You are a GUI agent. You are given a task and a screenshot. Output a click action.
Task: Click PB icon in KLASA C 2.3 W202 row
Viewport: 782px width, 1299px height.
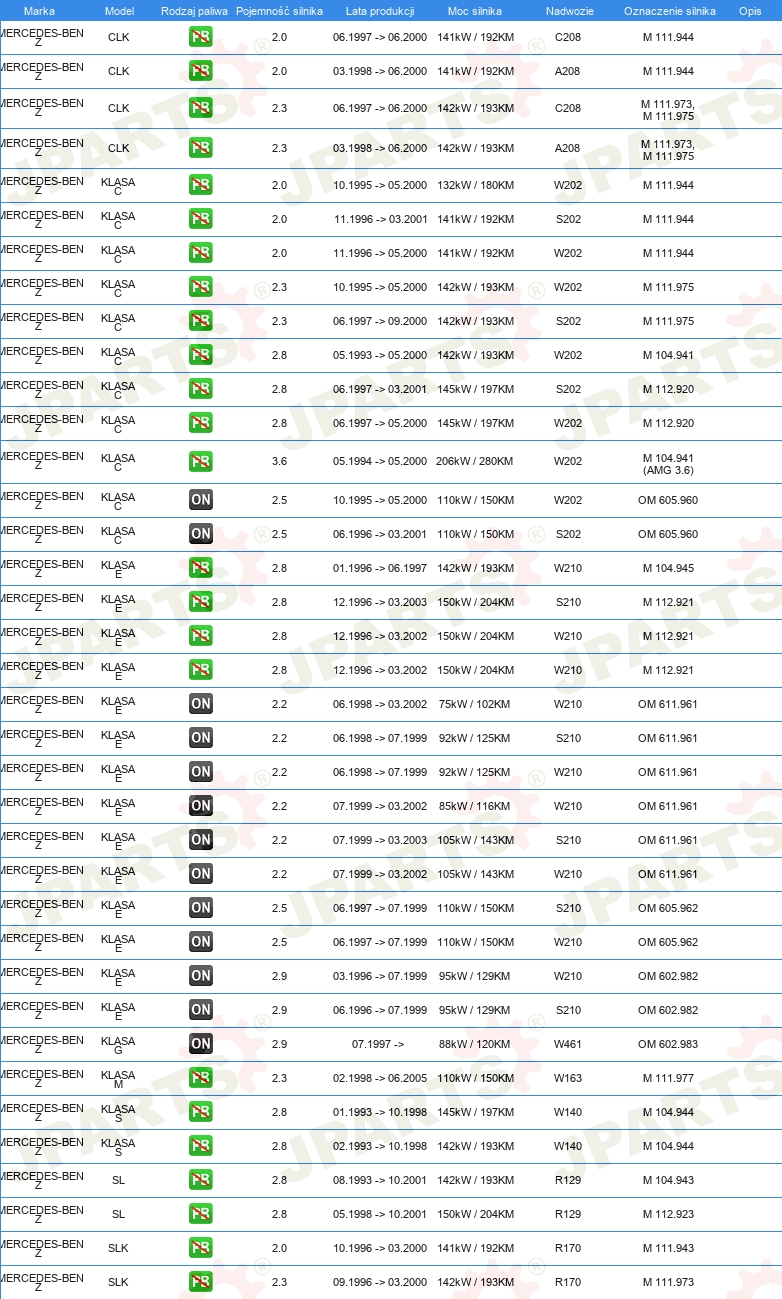click(x=200, y=287)
